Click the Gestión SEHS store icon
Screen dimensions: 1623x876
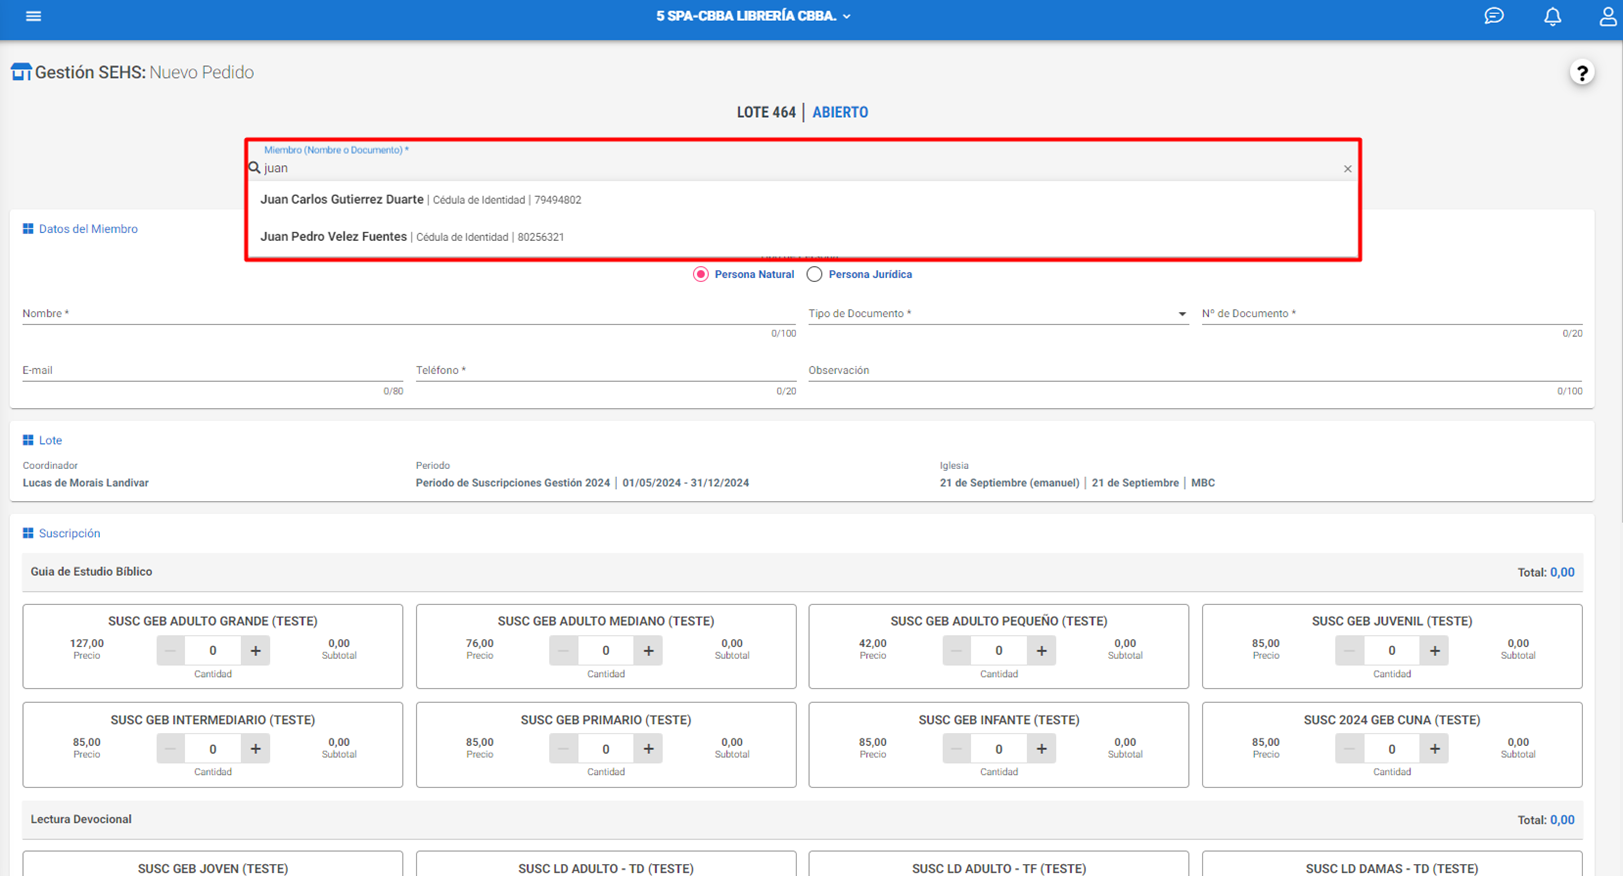tap(21, 72)
